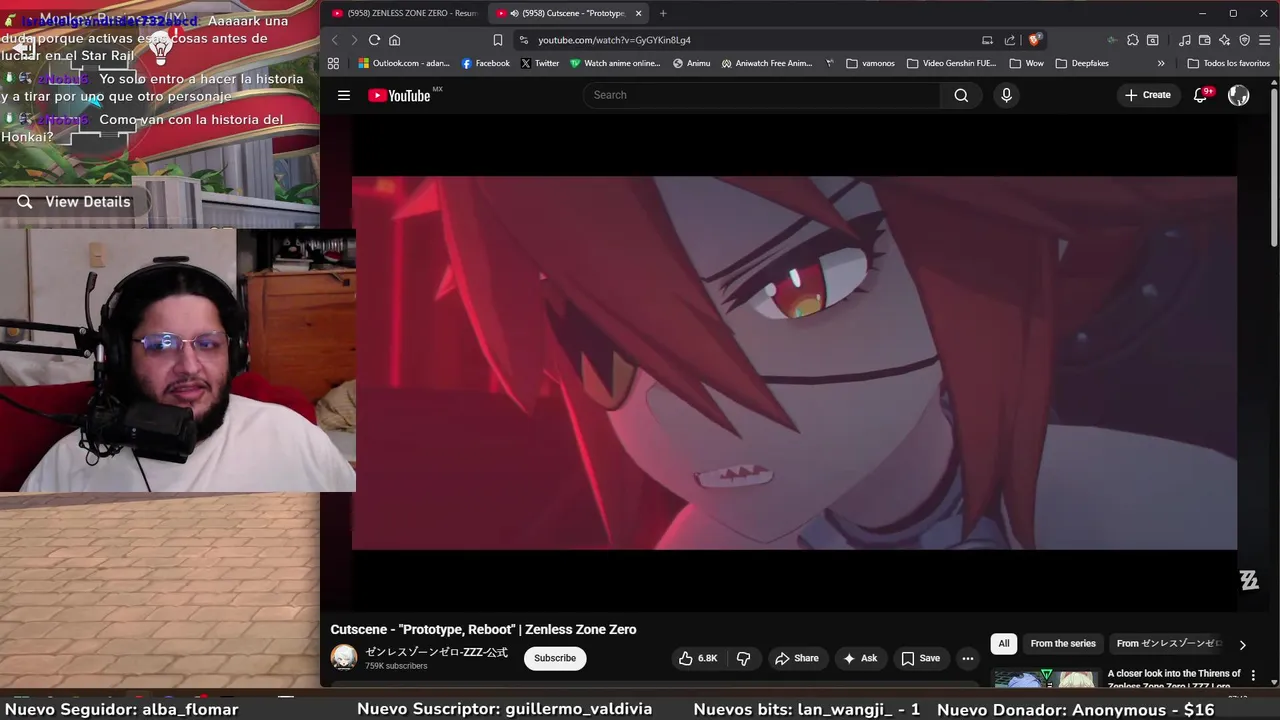Open the VPN shield icon in toolbar
Image resolution: width=1280 pixels, height=720 pixels.
(x=1245, y=40)
